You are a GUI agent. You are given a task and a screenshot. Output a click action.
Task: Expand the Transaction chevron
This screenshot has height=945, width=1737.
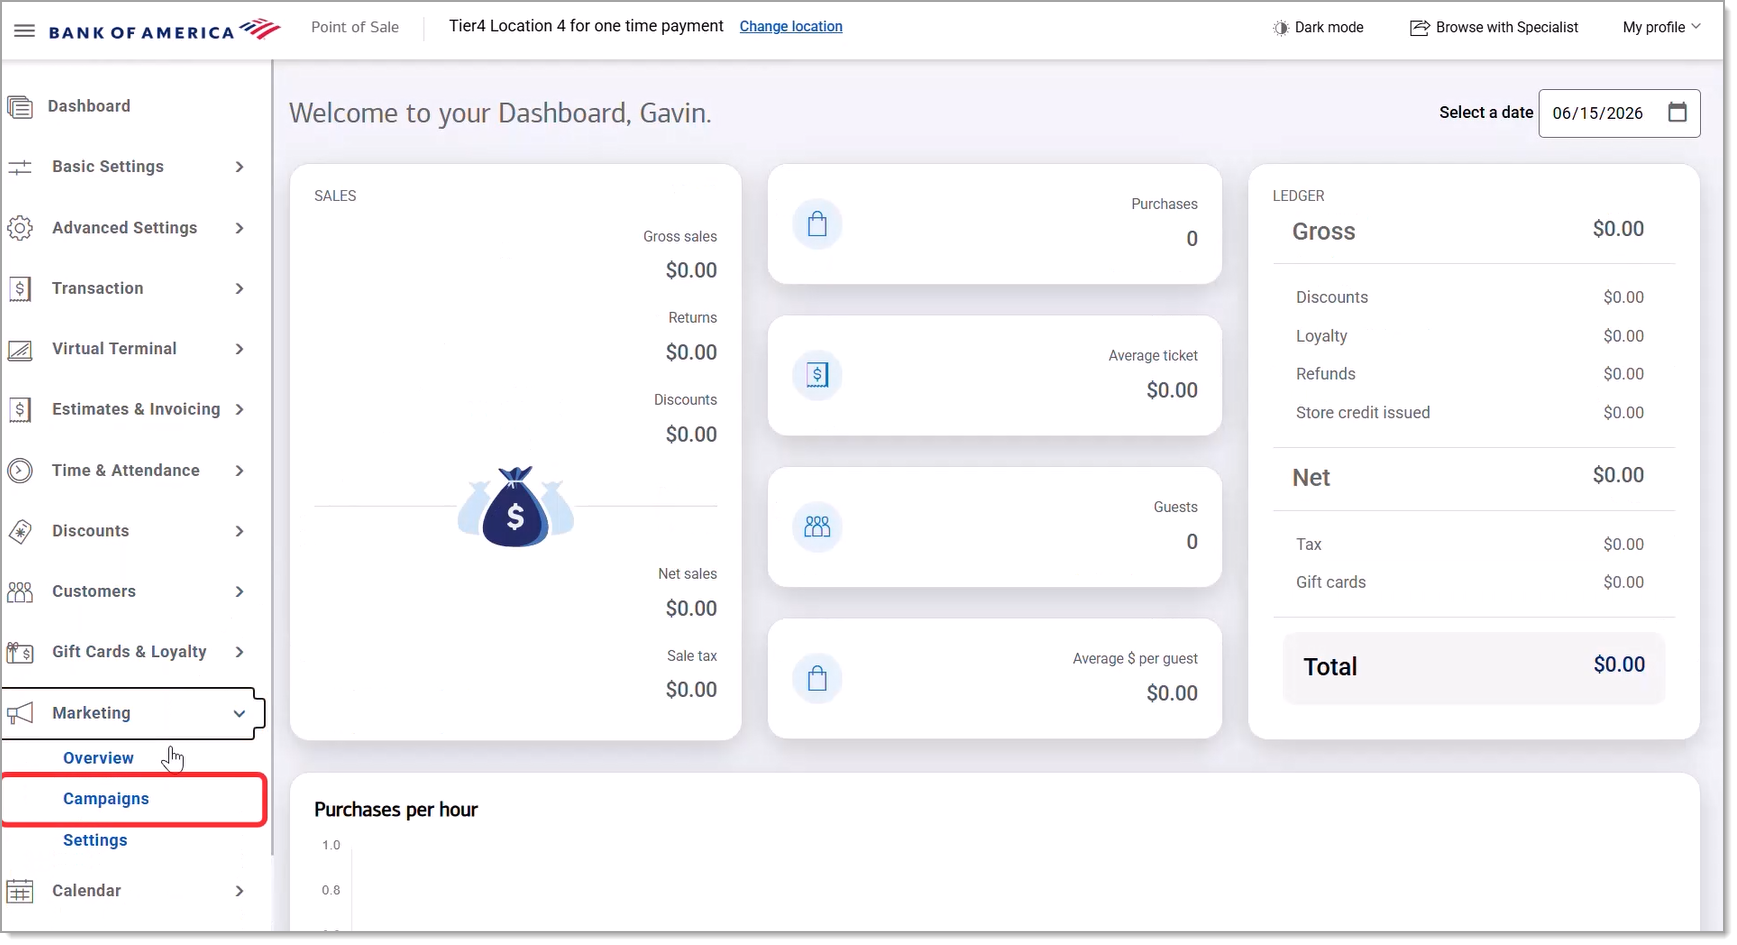239,289
